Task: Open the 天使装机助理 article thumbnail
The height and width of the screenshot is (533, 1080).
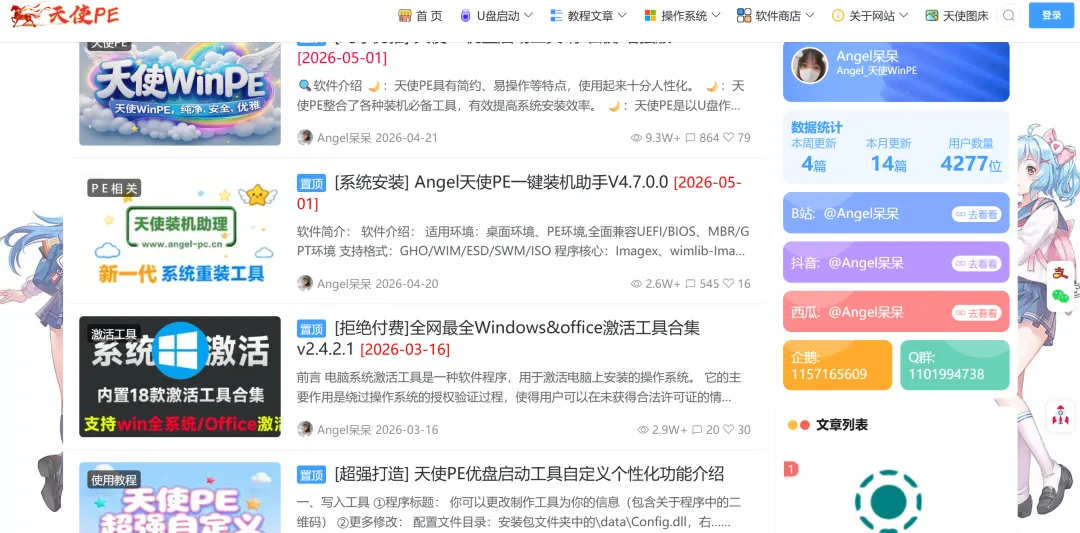Action: [180, 231]
